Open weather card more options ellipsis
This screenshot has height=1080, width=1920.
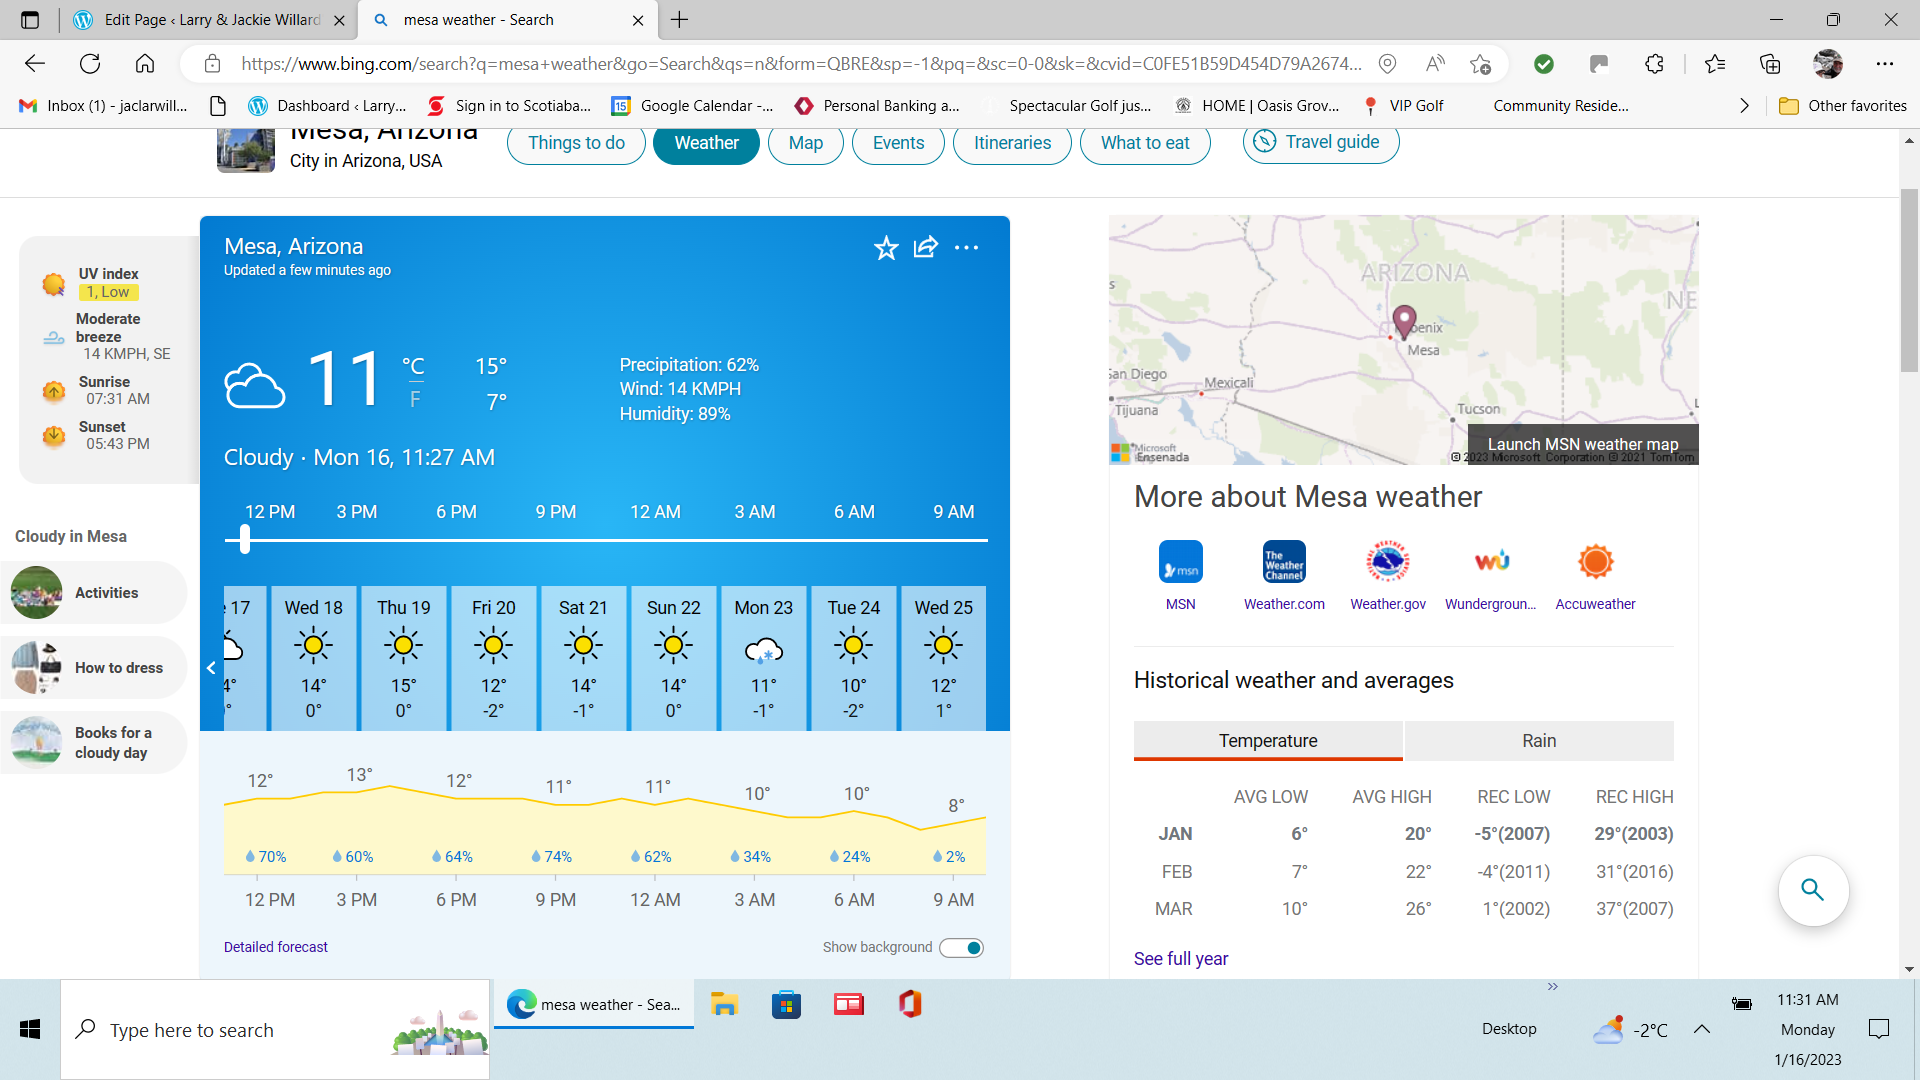pyautogui.click(x=966, y=247)
